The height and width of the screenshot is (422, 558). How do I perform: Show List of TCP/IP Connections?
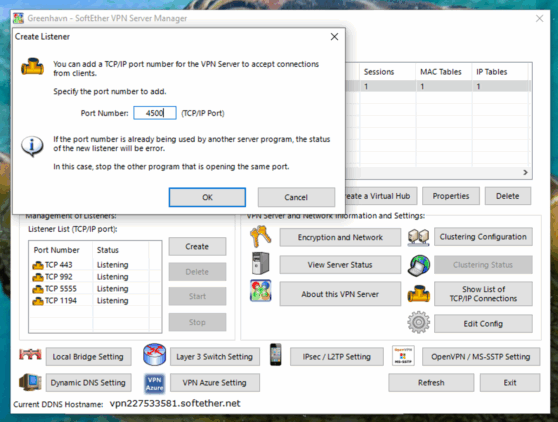pos(483,294)
